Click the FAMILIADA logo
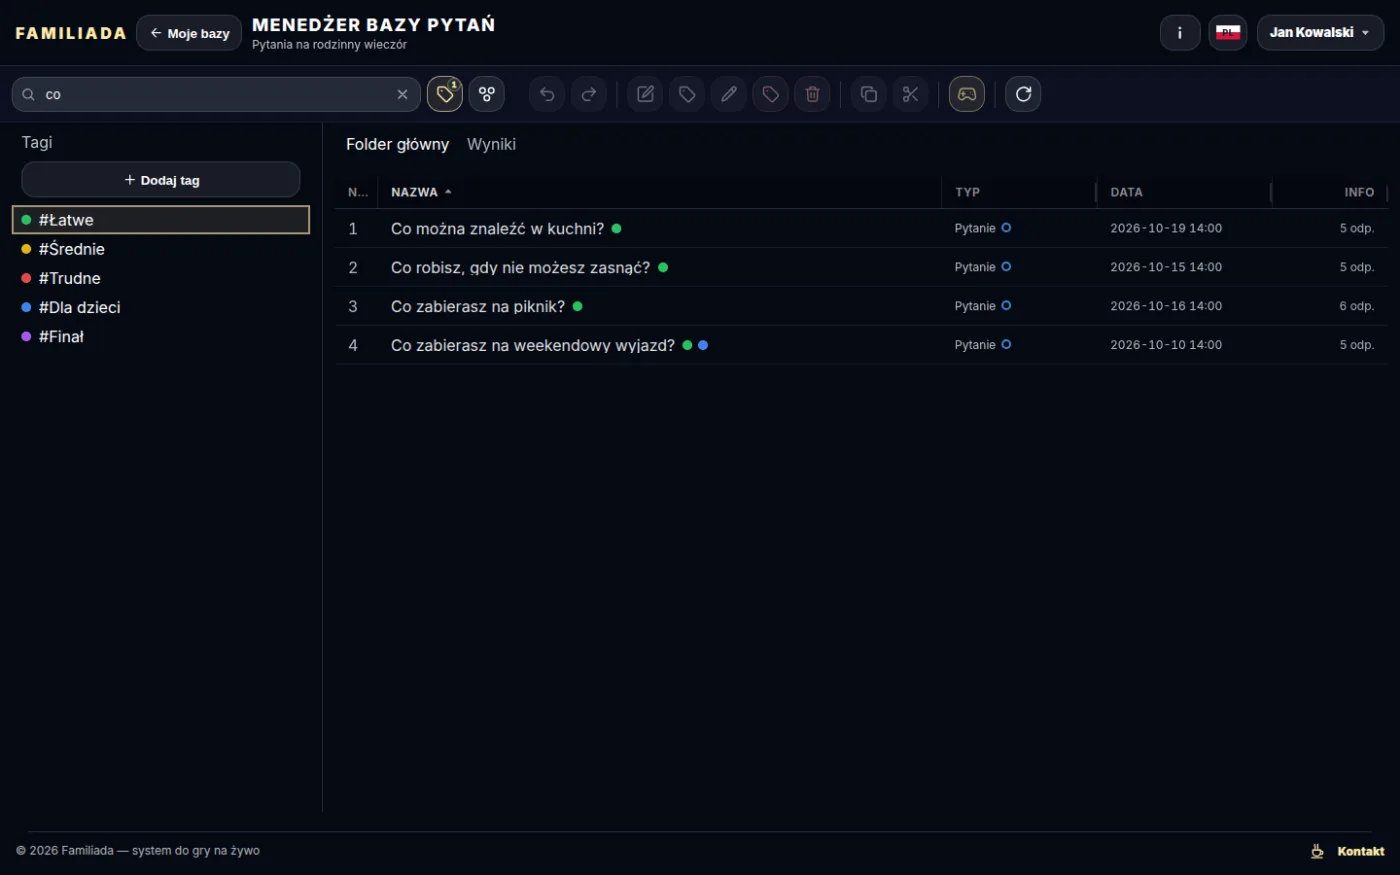The image size is (1400, 875). pyautogui.click(x=71, y=33)
